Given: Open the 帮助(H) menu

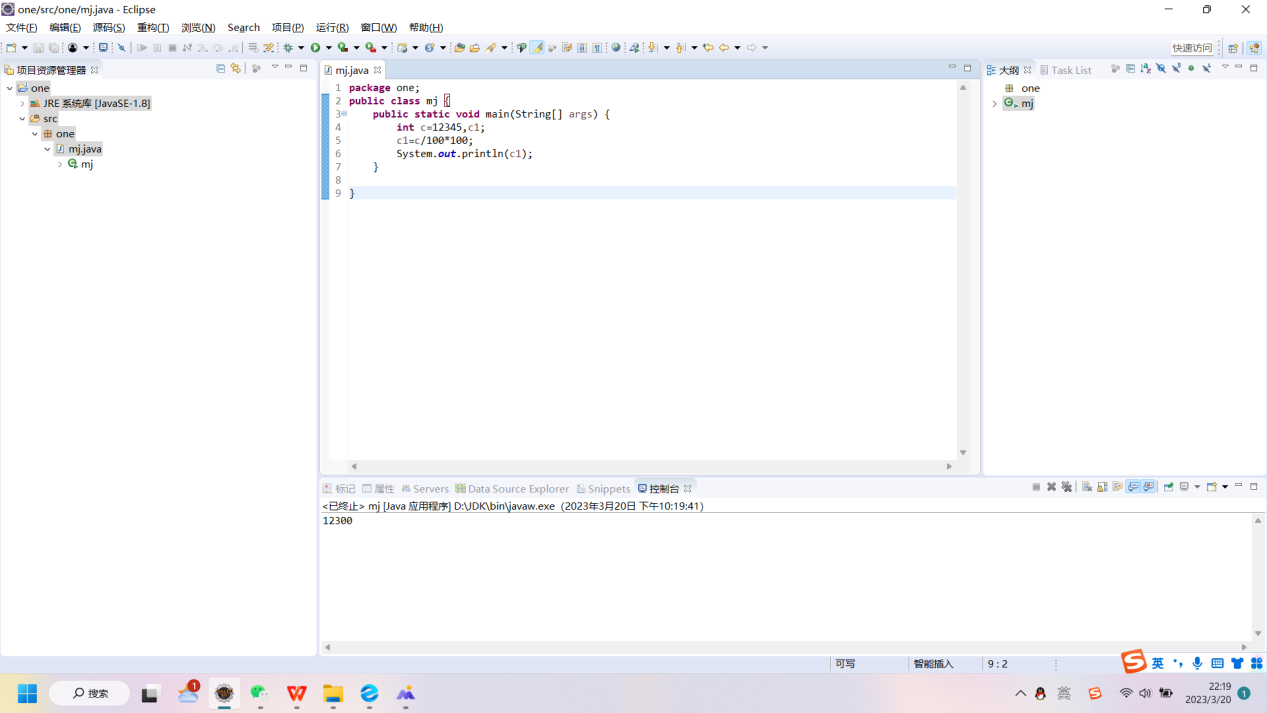Looking at the screenshot, I should tap(426, 27).
